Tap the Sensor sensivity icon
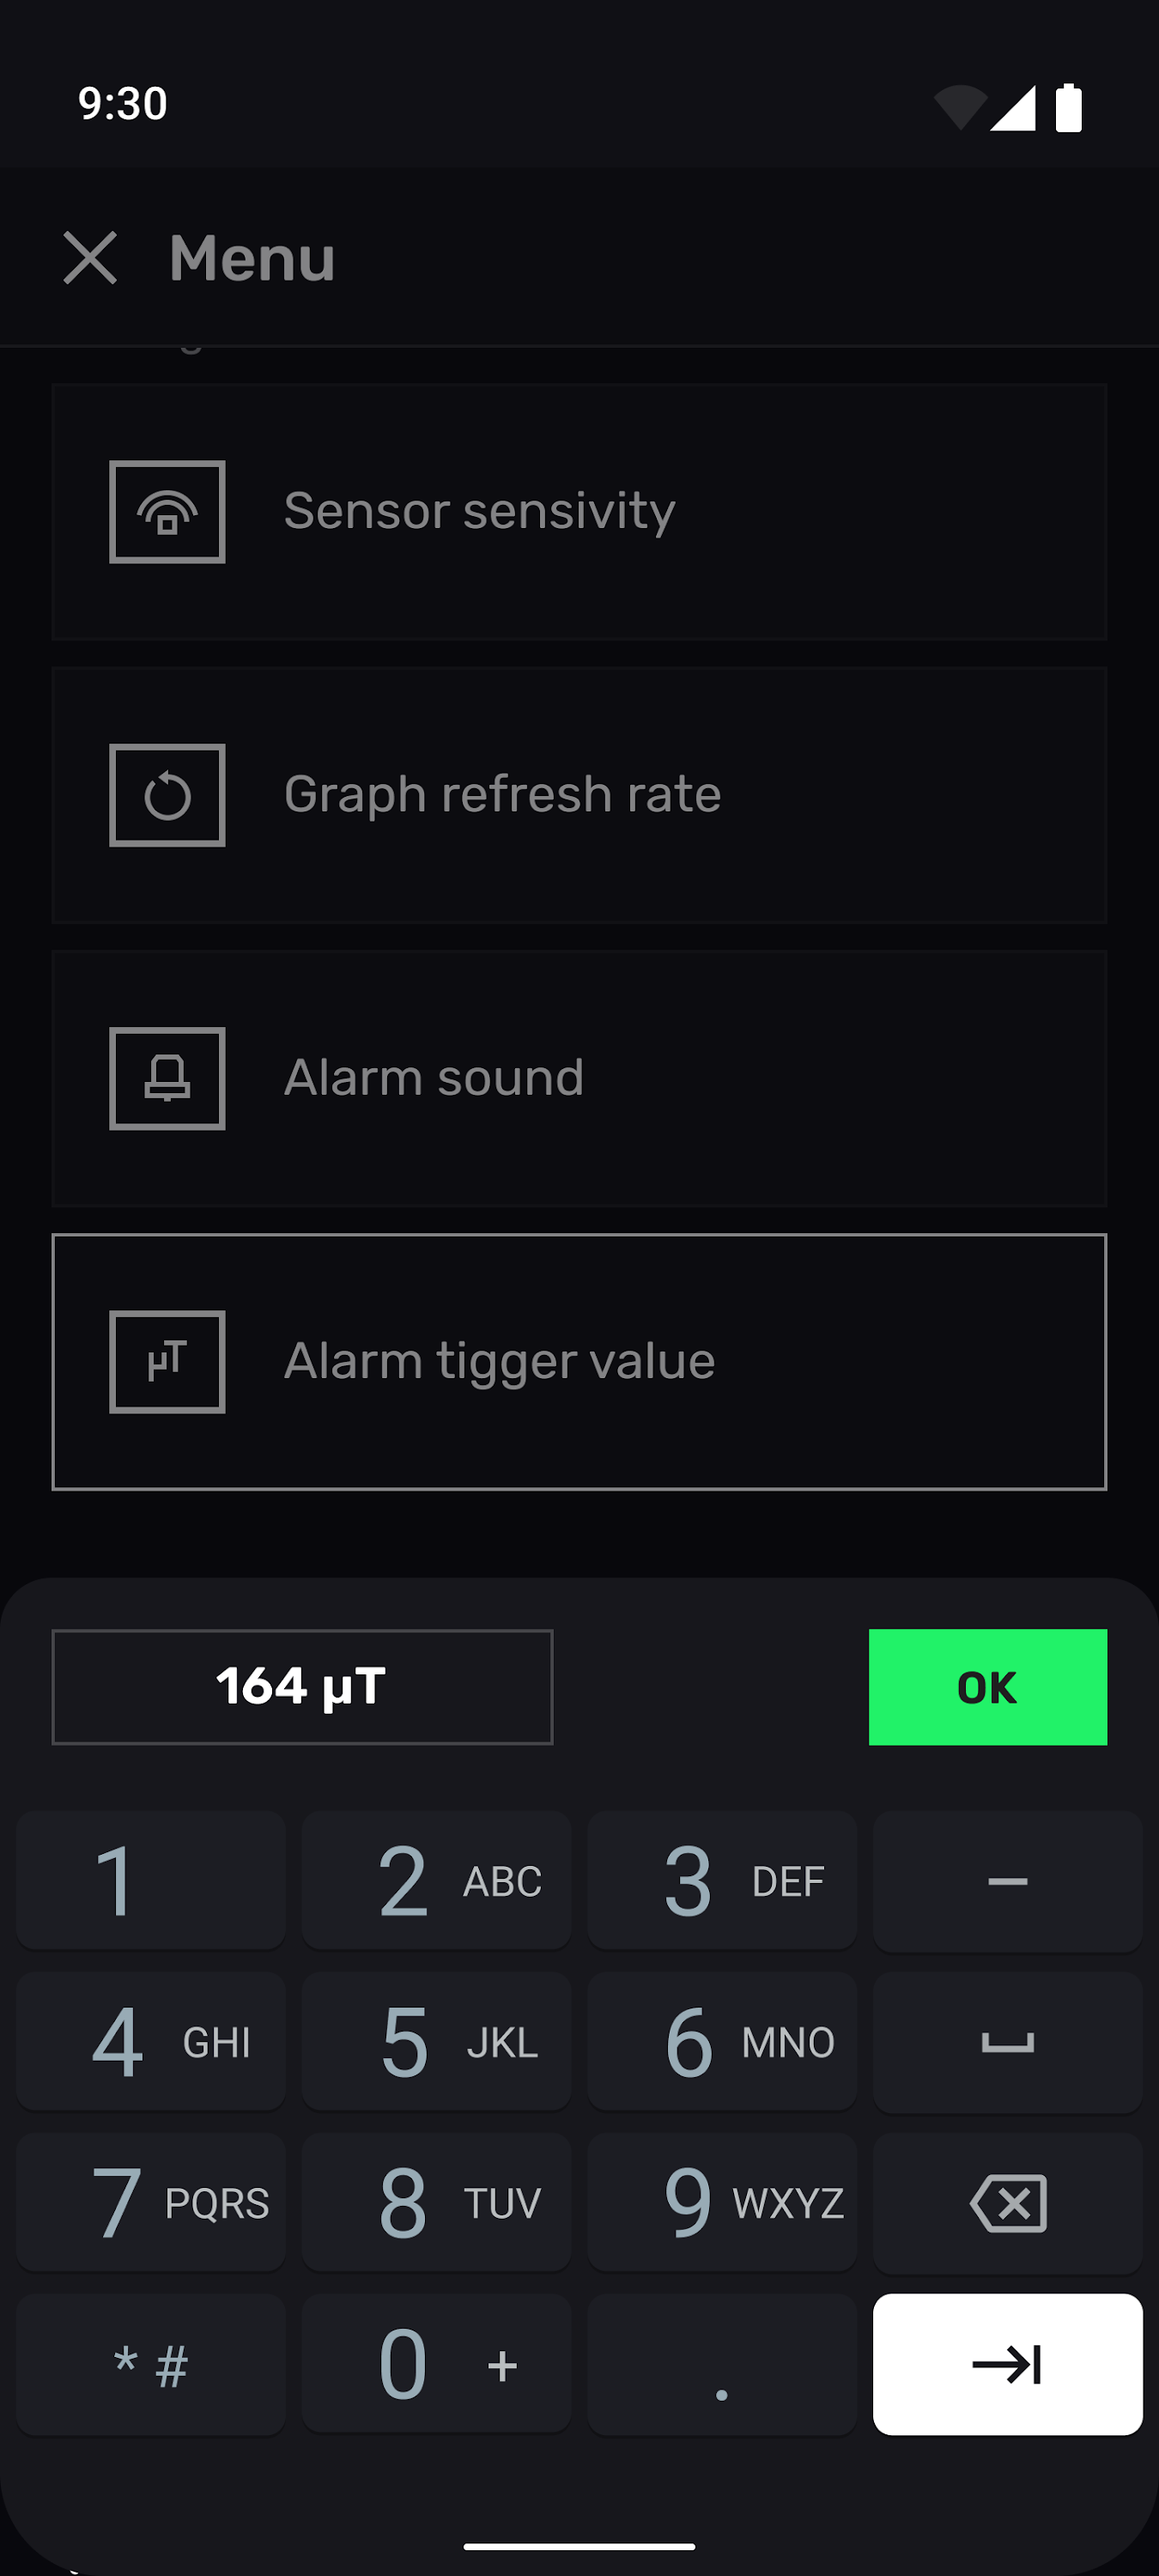Image resolution: width=1159 pixels, height=2576 pixels. tap(167, 512)
